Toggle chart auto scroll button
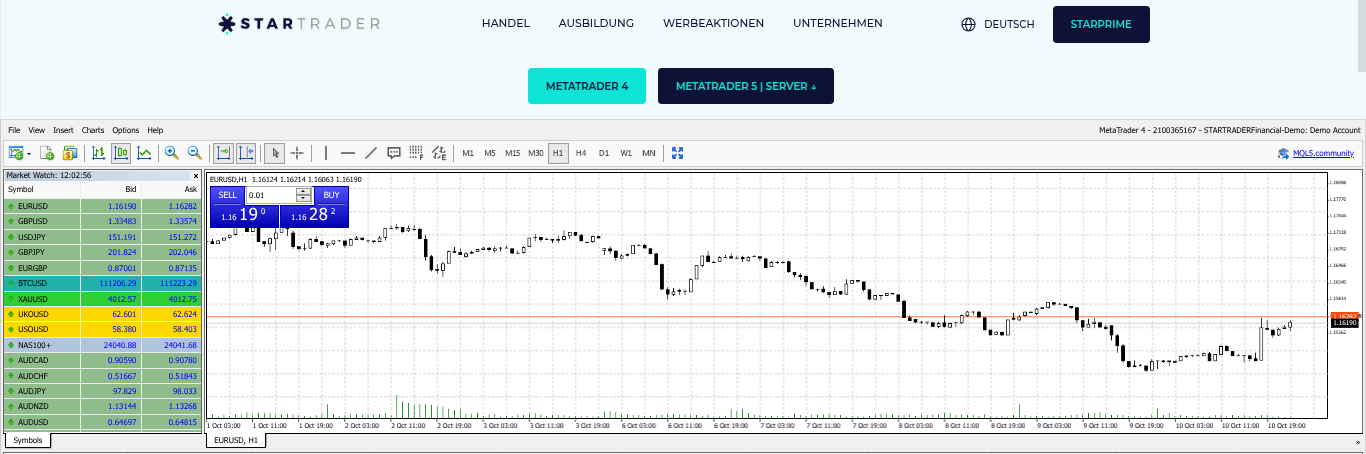 (x=223, y=153)
